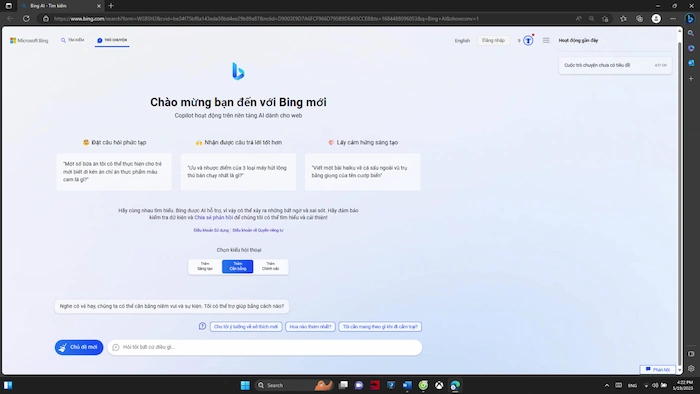Open Điều khoản về Quyền riêng tư link
700x394 pixels.
(x=258, y=230)
